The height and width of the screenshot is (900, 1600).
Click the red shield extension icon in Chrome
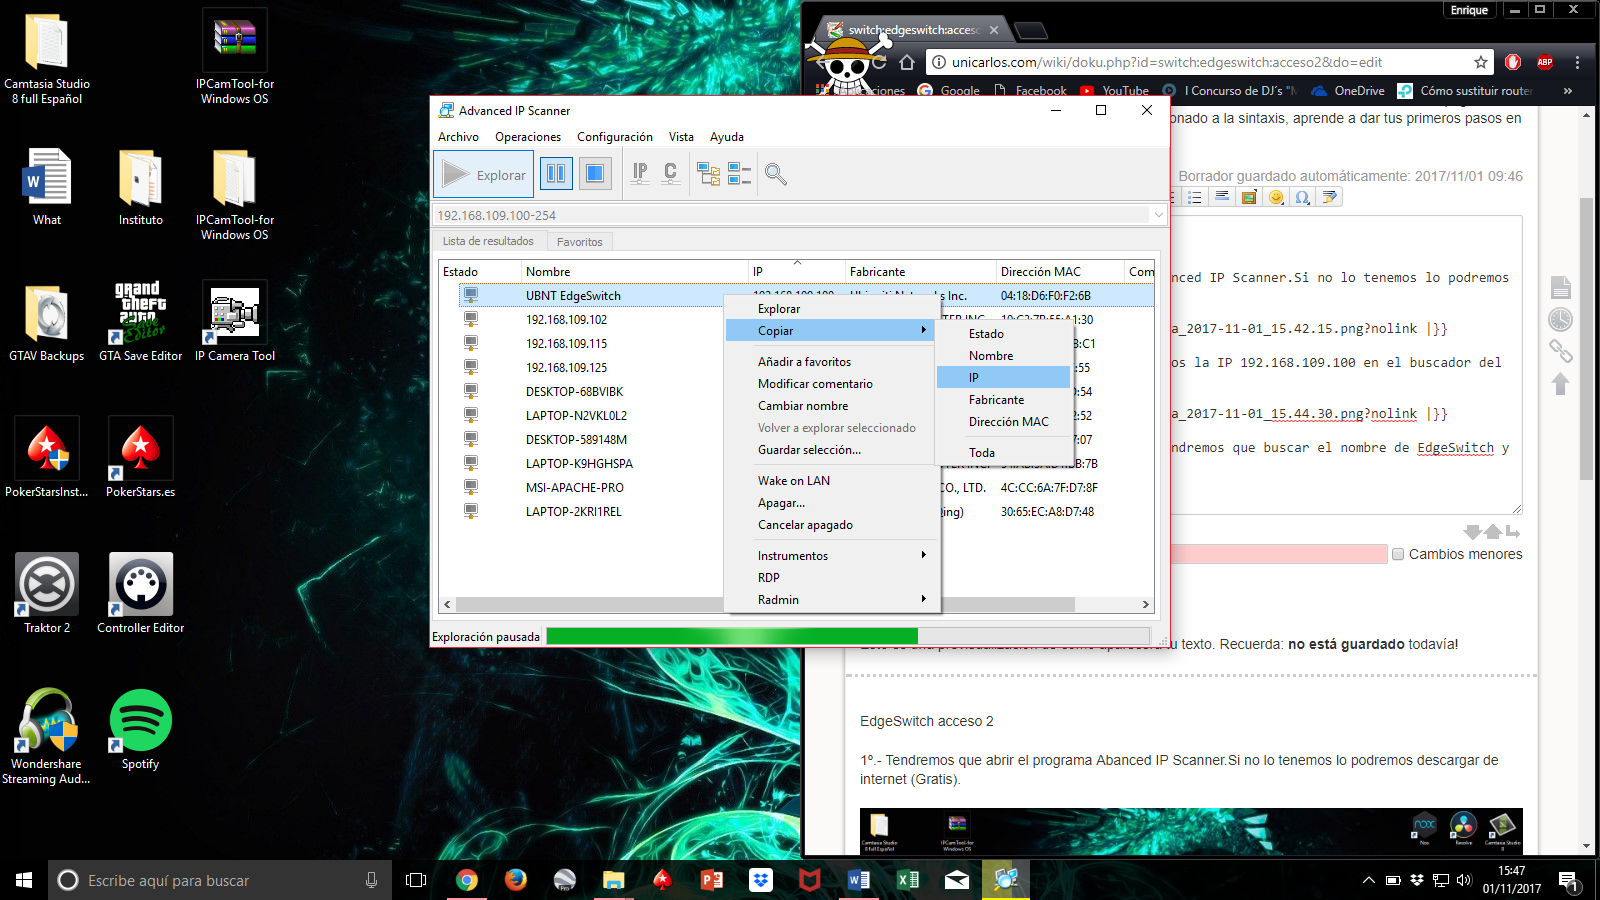[1513, 62]
